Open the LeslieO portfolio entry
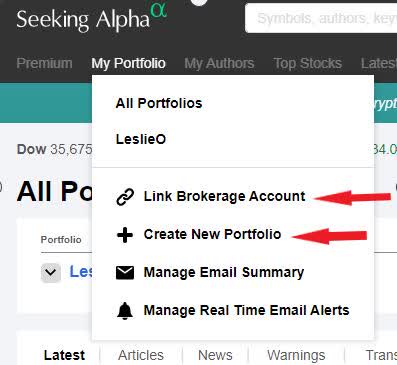This screenshot has width=397, height=365. pyautogui.click(x=141, y=139)
